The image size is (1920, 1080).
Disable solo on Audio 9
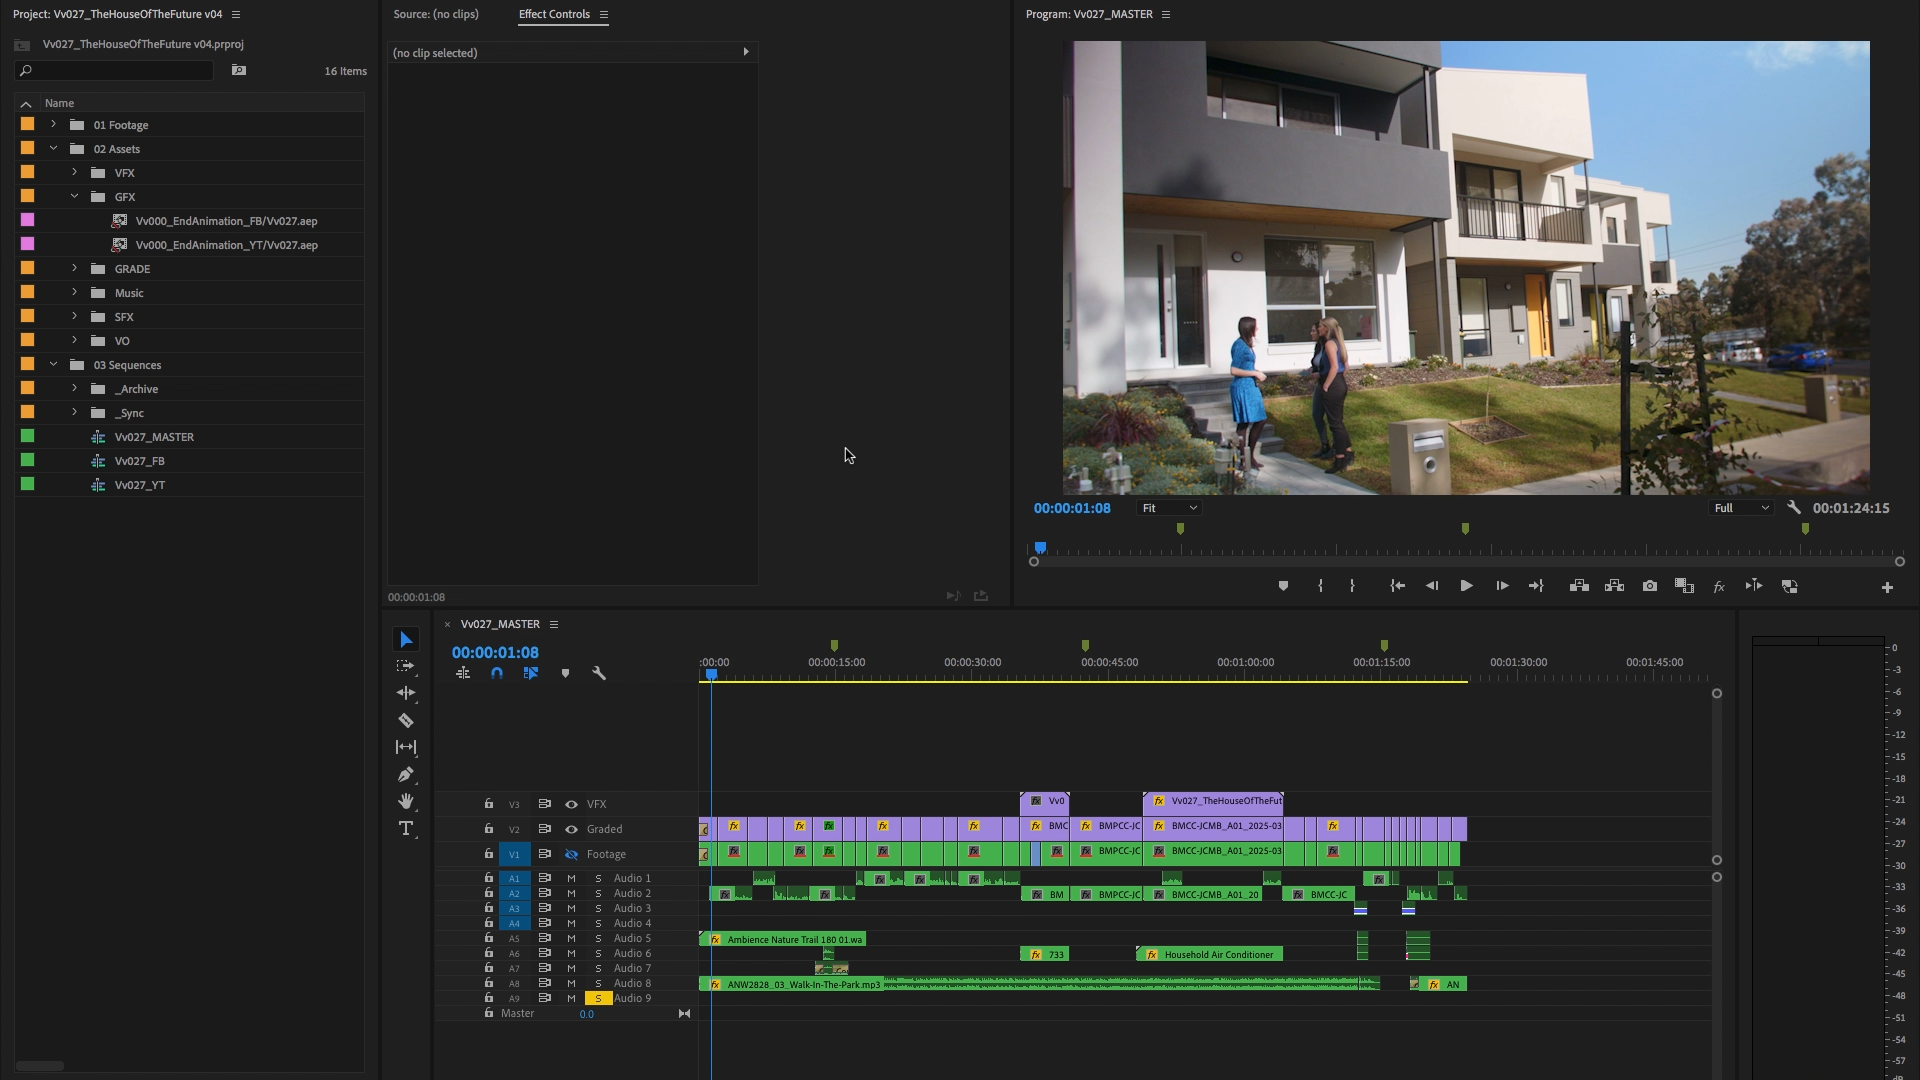[x=598, y=998]
